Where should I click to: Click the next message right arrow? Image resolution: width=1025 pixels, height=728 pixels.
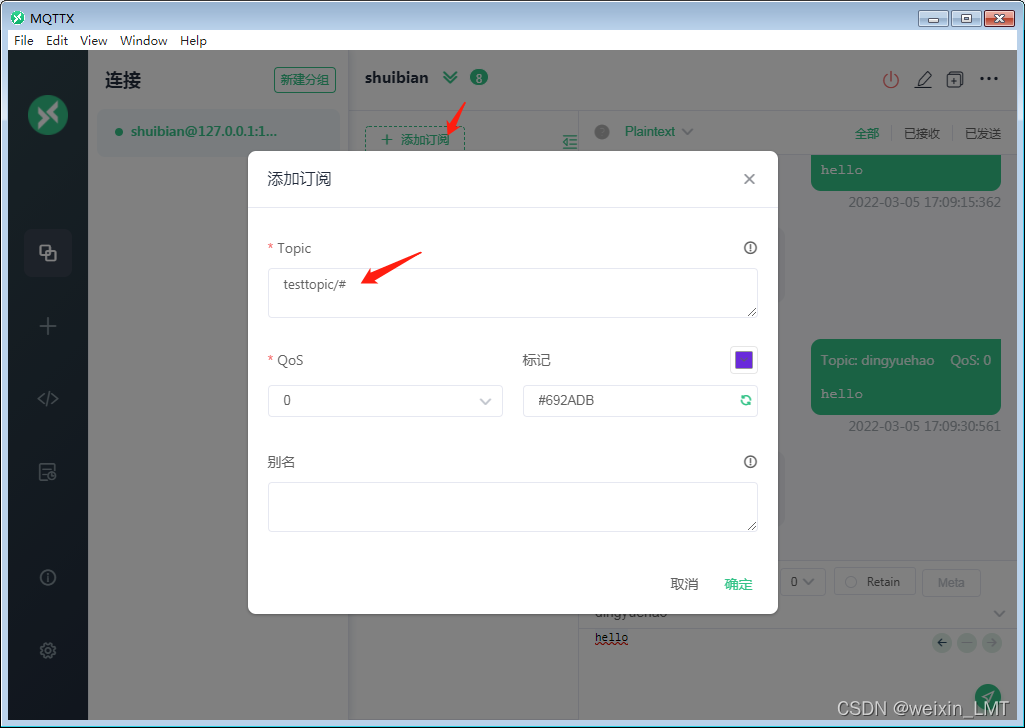pyautogui.click(x=992, y=643)
